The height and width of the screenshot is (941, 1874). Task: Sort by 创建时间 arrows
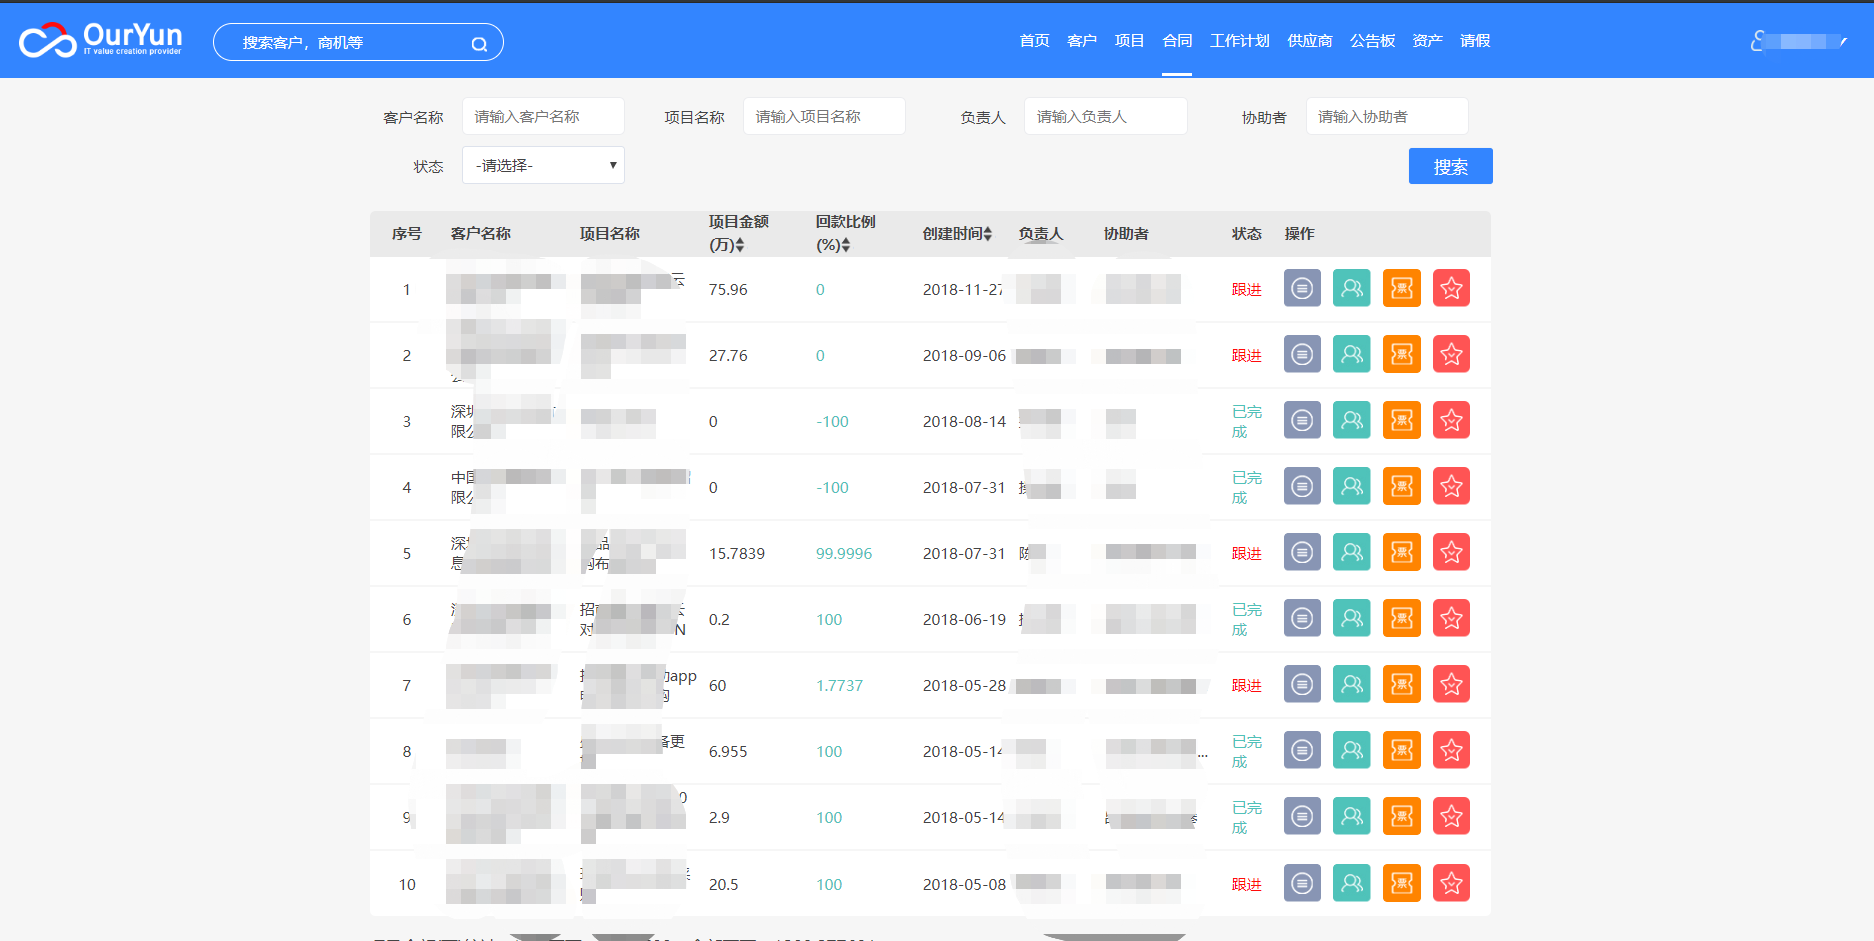(988, 233)
